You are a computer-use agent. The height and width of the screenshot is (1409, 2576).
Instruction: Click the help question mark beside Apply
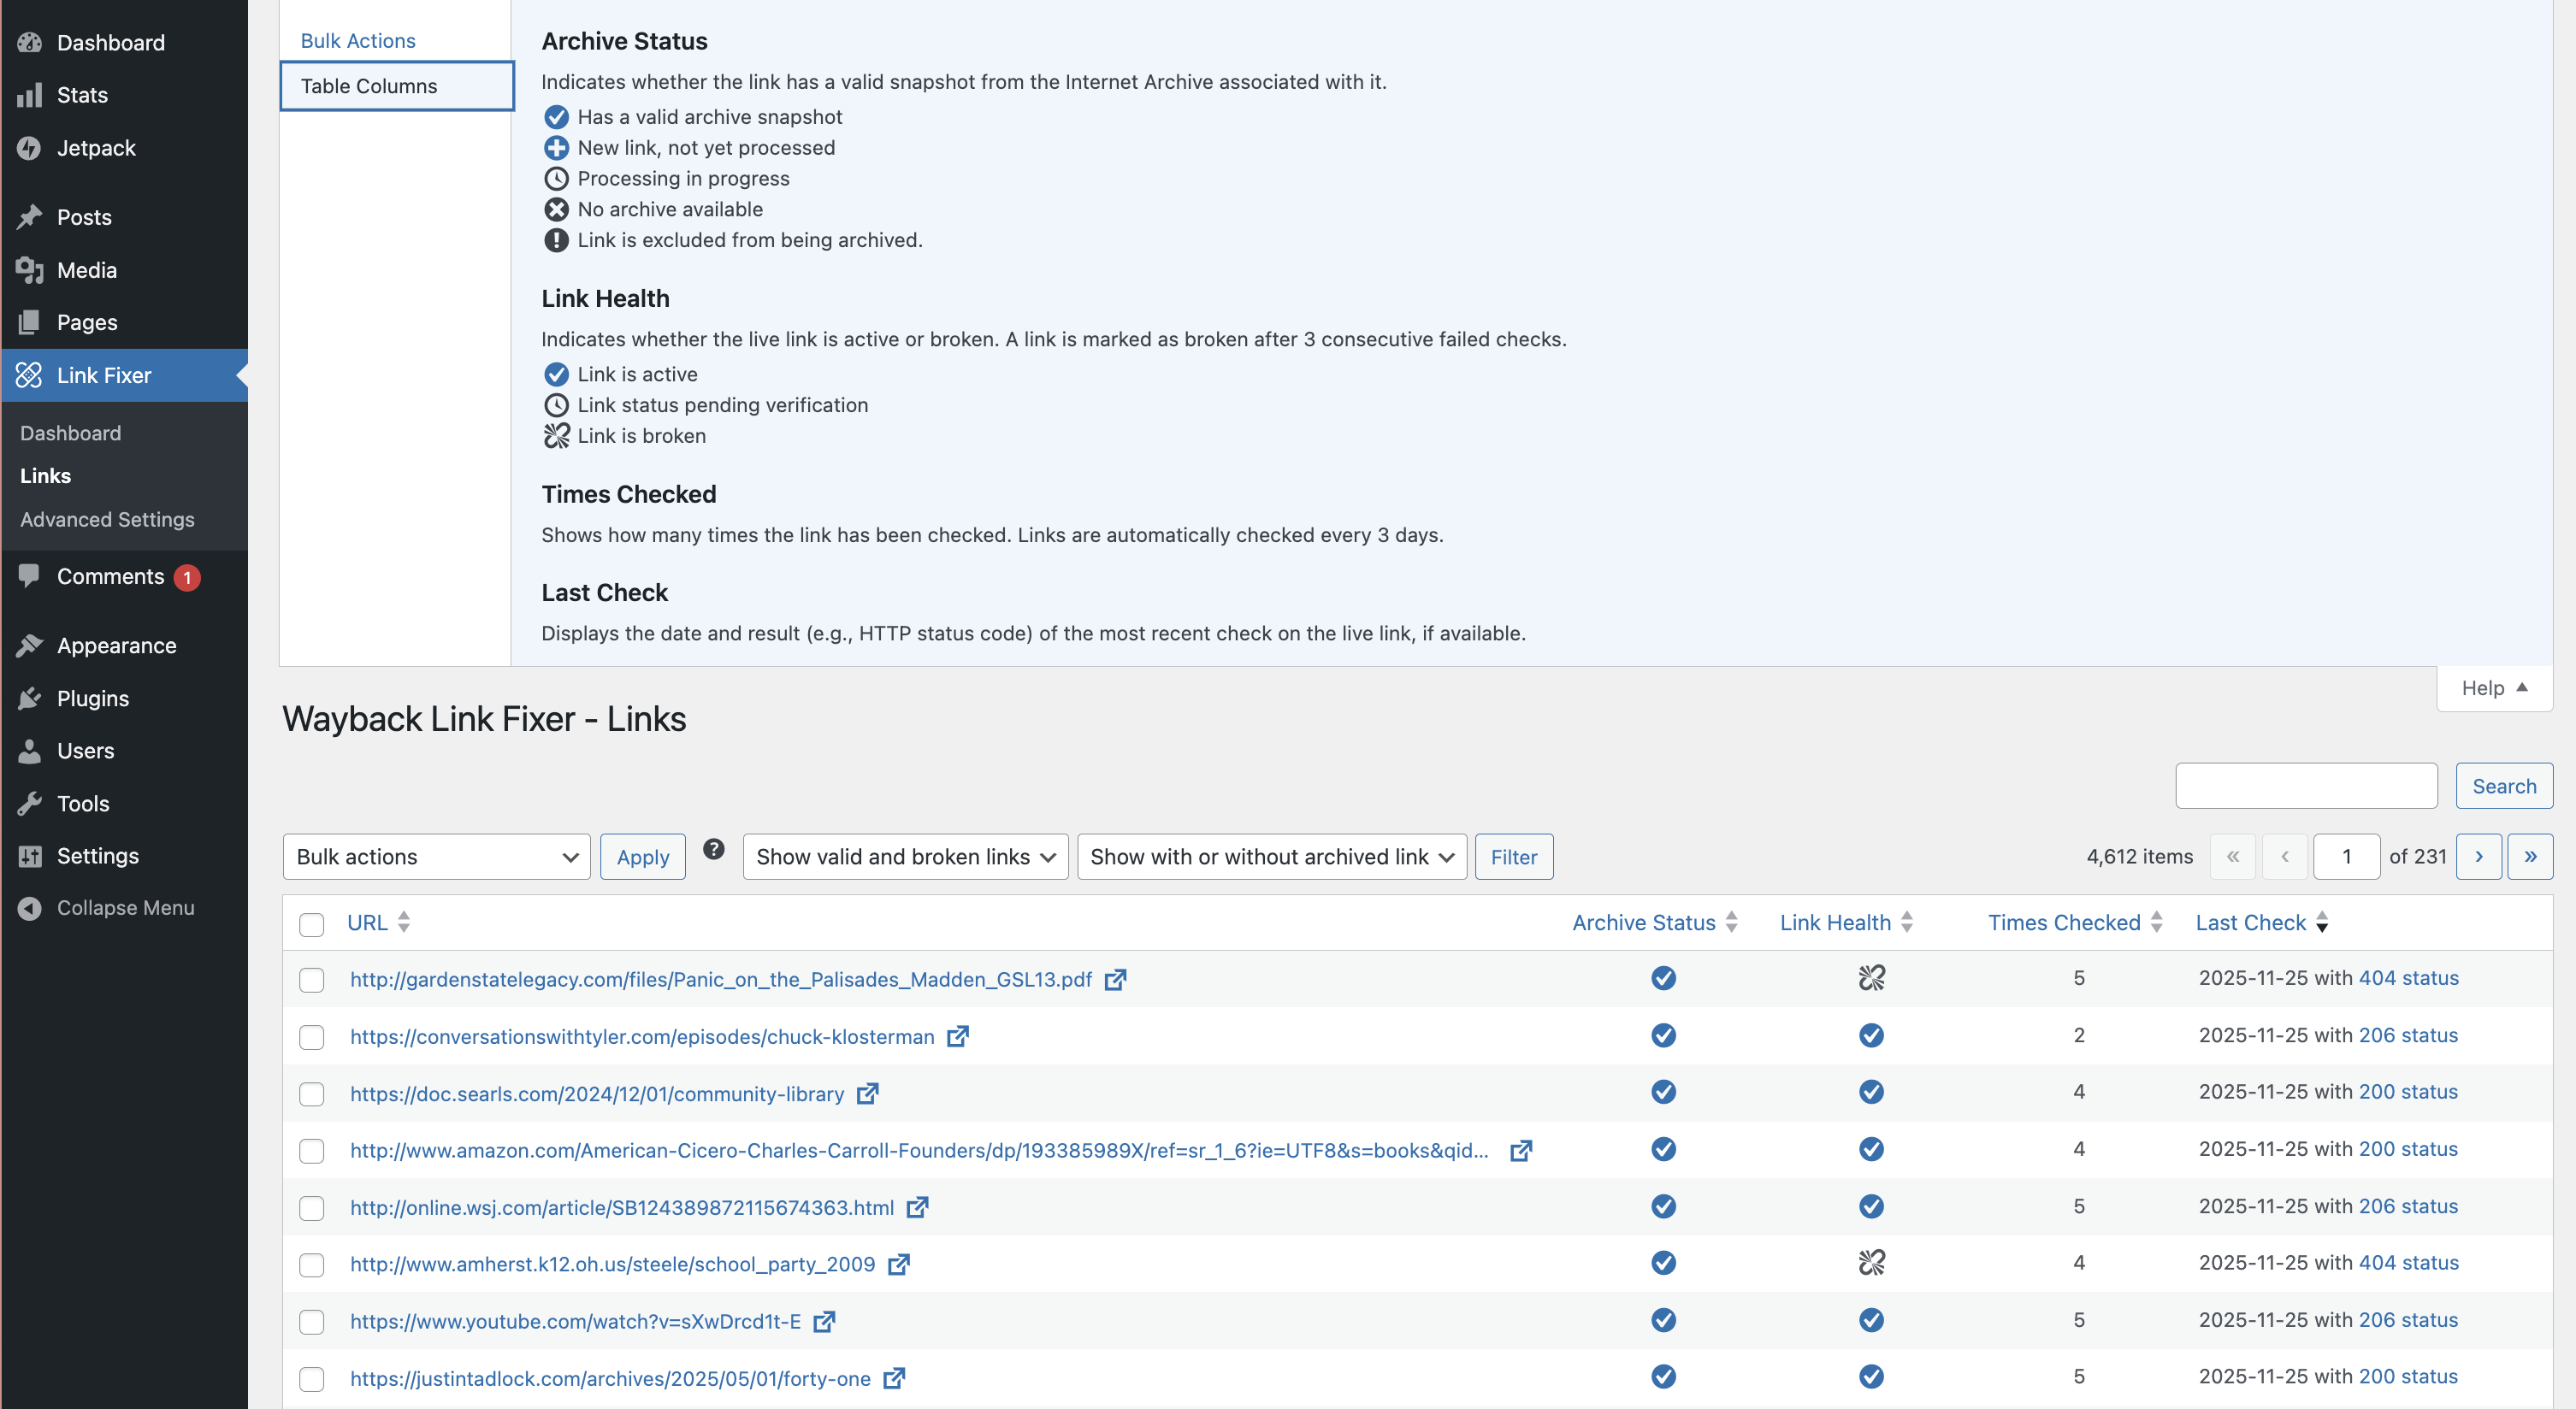tap(713, 848)
